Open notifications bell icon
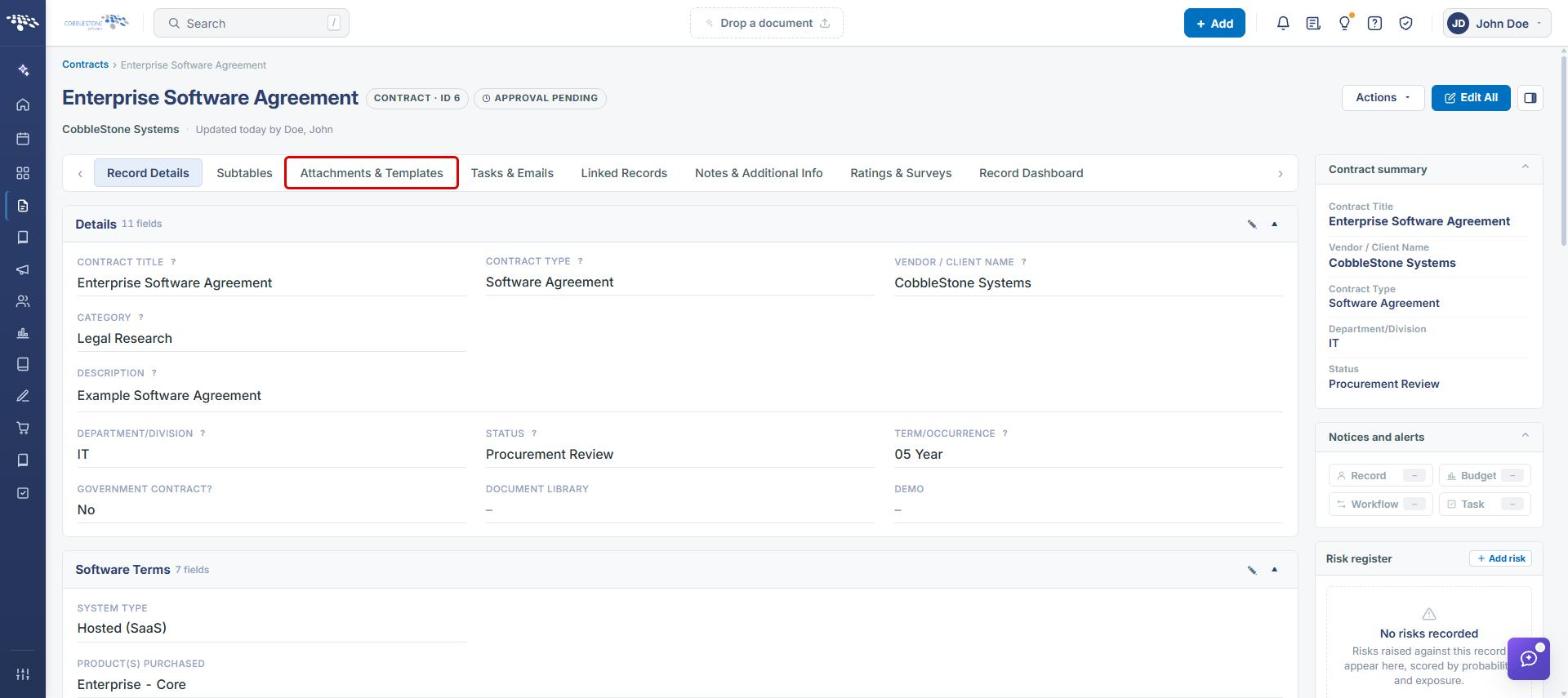 point(1283,23)
